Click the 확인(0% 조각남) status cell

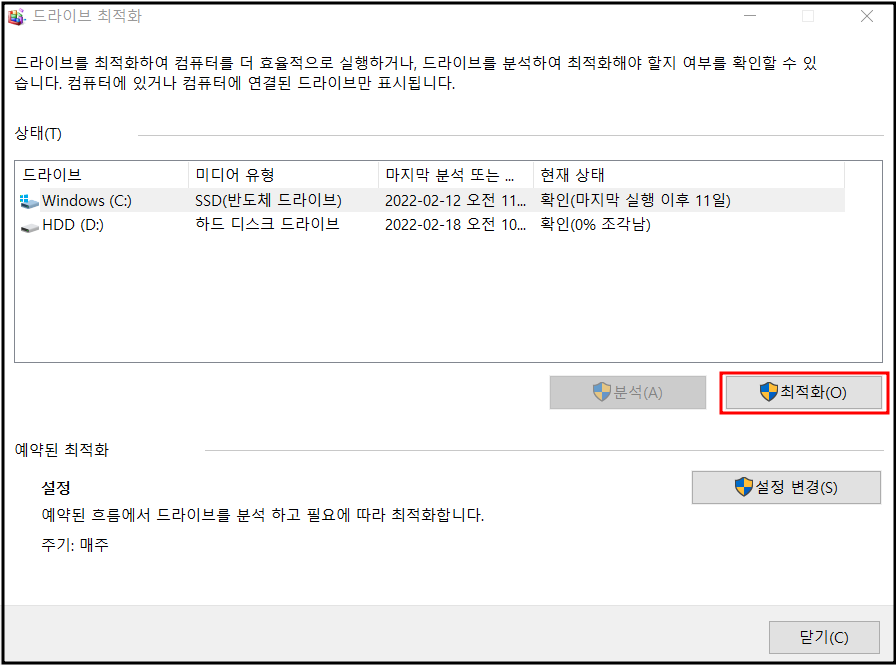coord(595,225)
